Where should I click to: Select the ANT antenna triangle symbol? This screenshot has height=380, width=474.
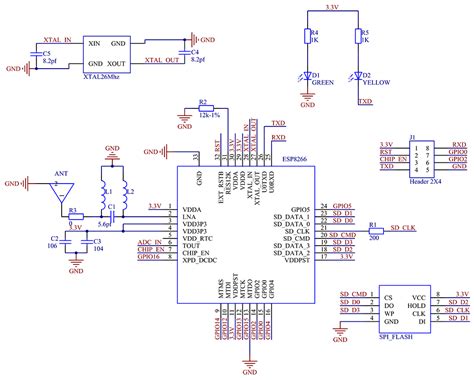(61, 192)
